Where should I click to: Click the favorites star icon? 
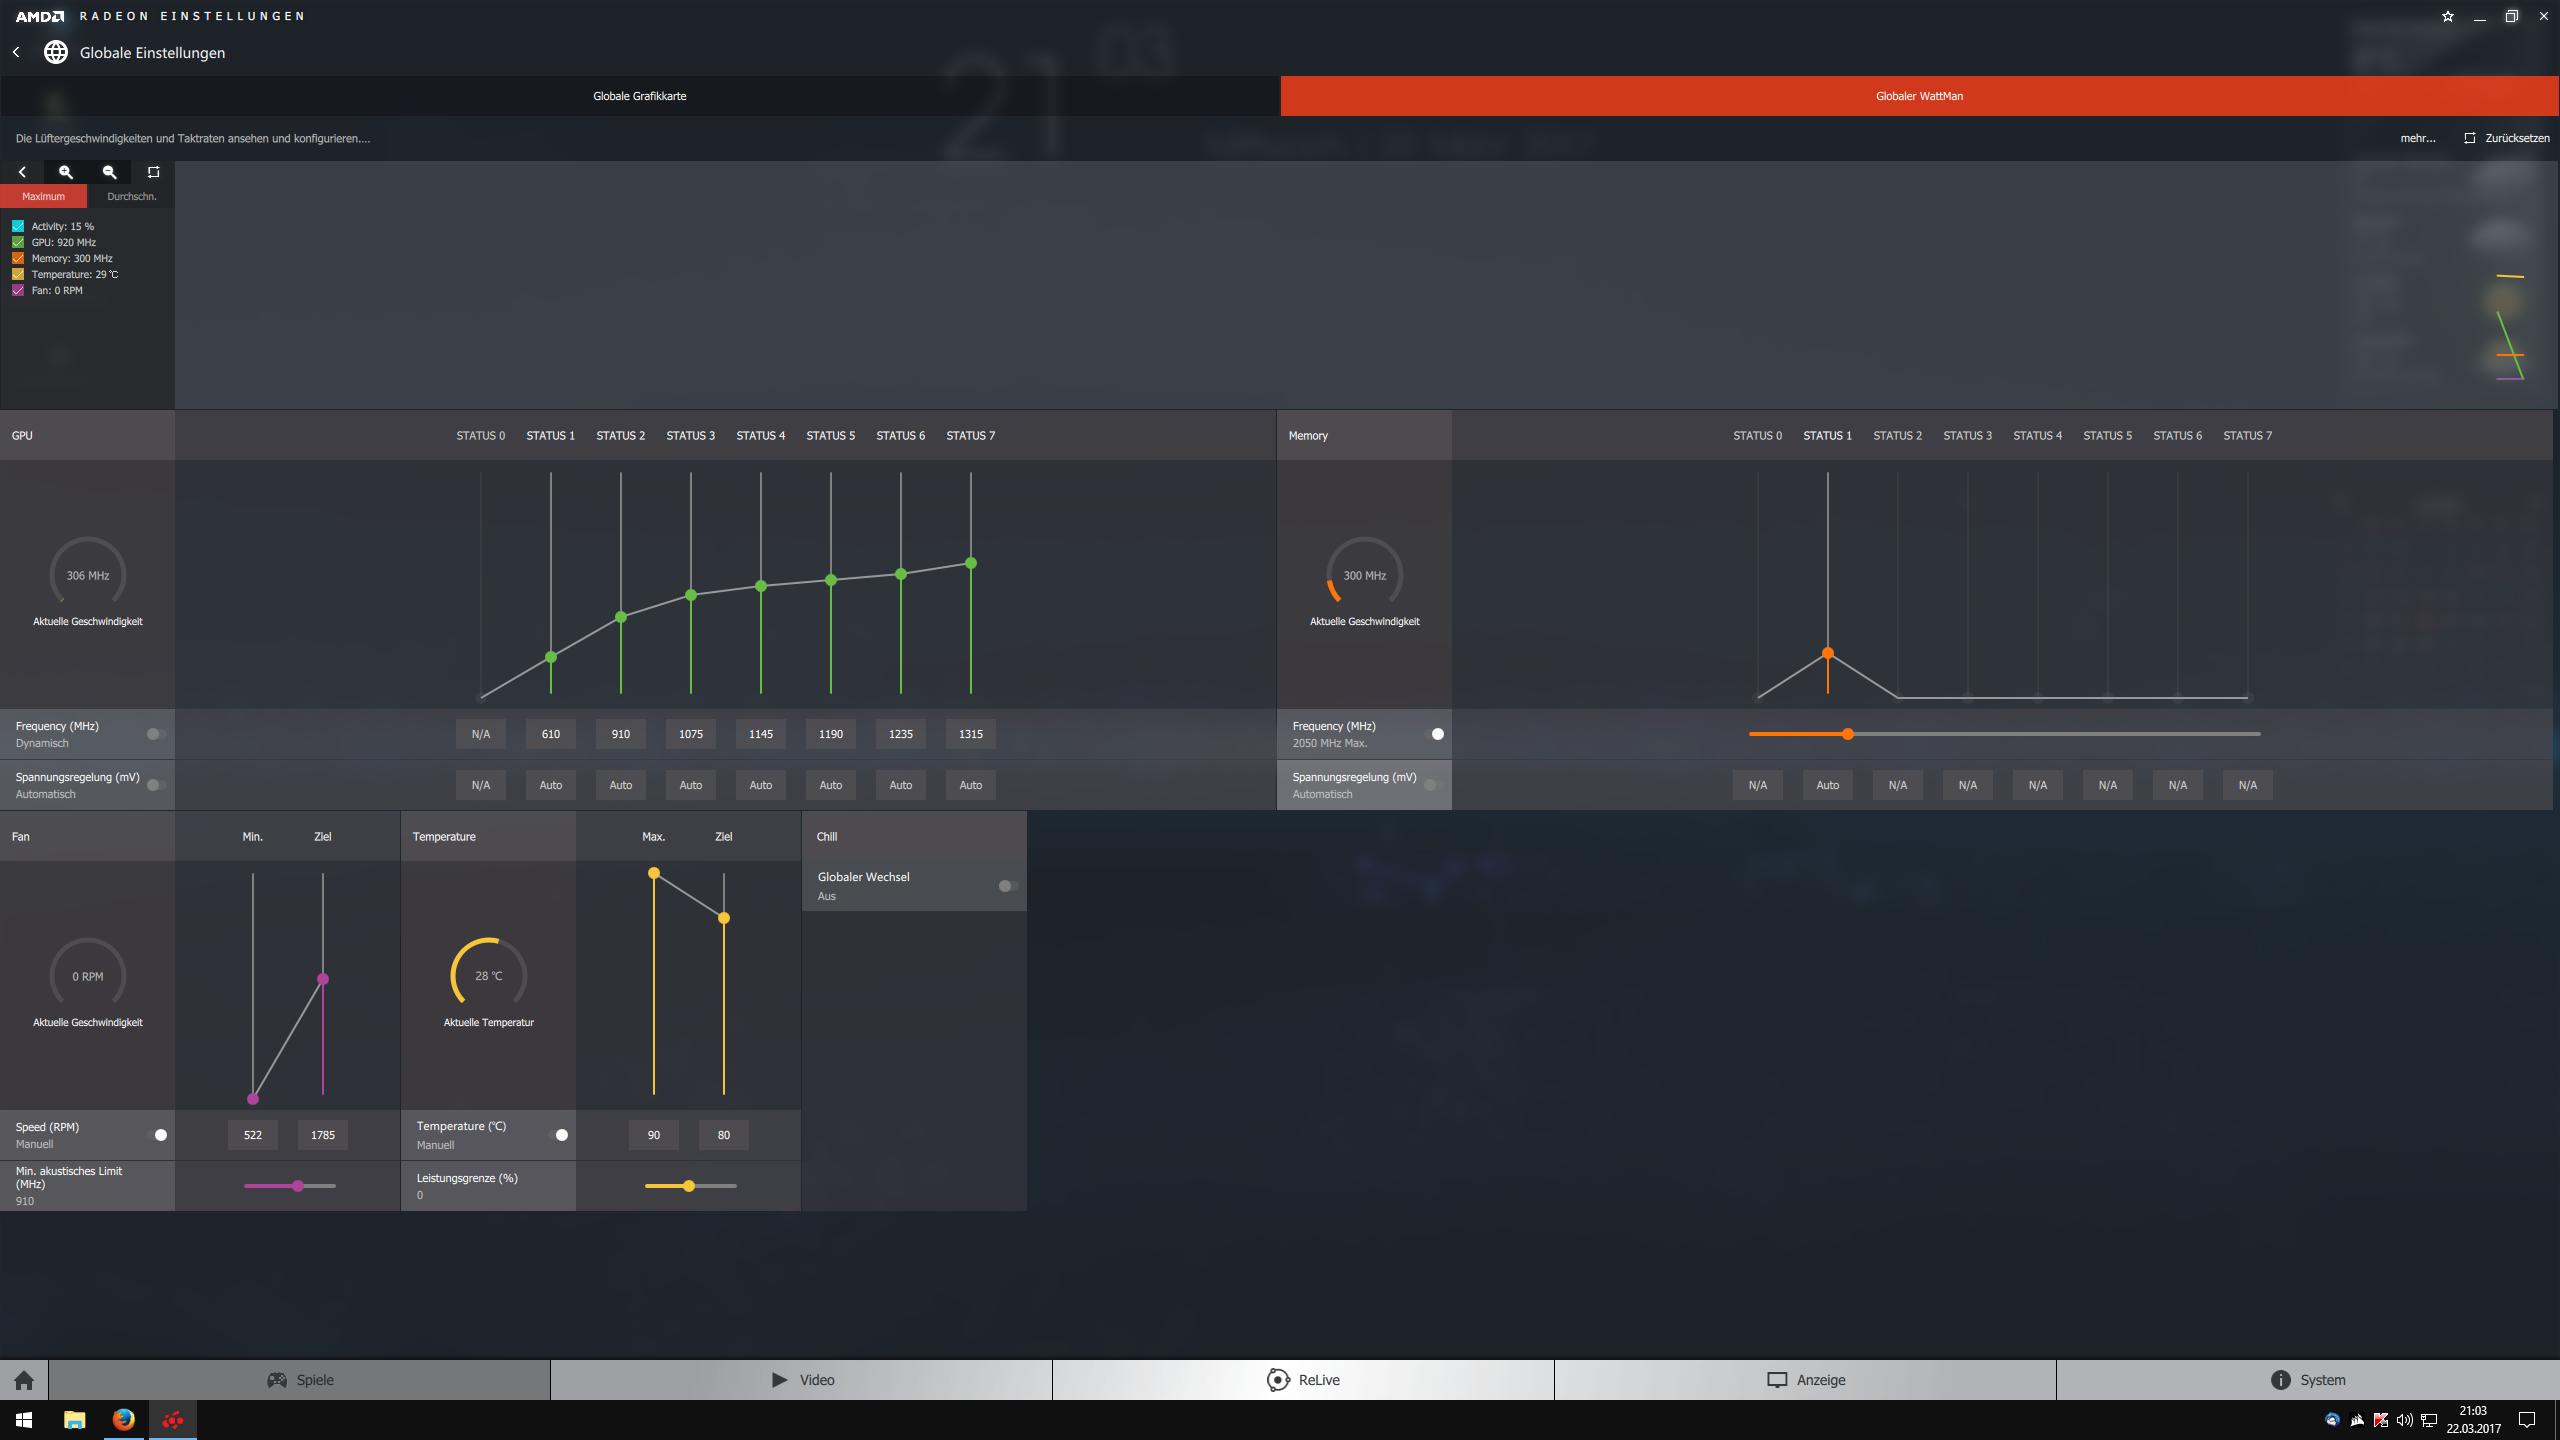point(2447,16)
